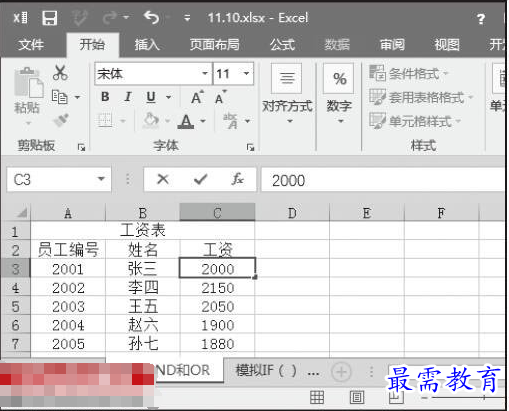Switch to the 页面布局 tab
This screenshot has width=509, height=411.
point(215,44)
